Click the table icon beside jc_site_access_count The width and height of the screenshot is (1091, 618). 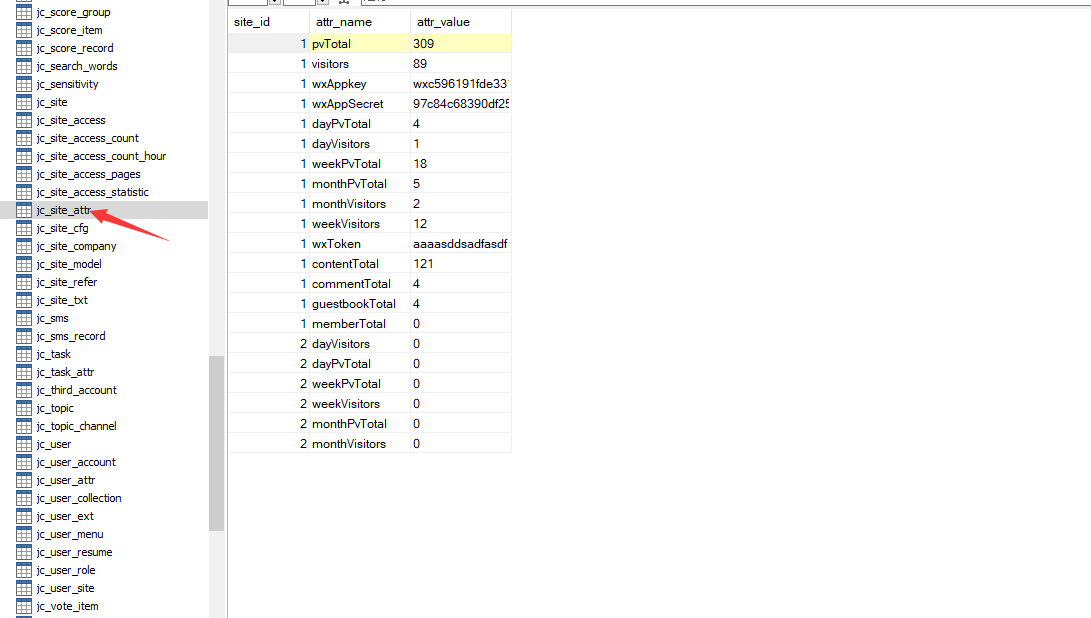[x=24, y=138]
